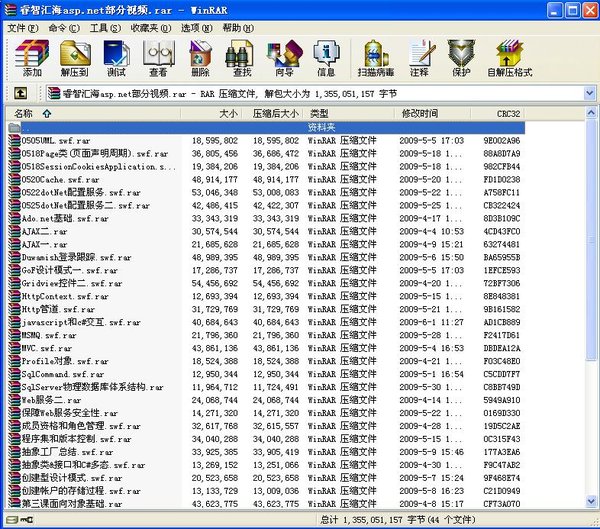The height and width of the screenshot is (529, 600).
Task: Select file 0518SessionCookiesApplication
Action: (x=265, y=167)
